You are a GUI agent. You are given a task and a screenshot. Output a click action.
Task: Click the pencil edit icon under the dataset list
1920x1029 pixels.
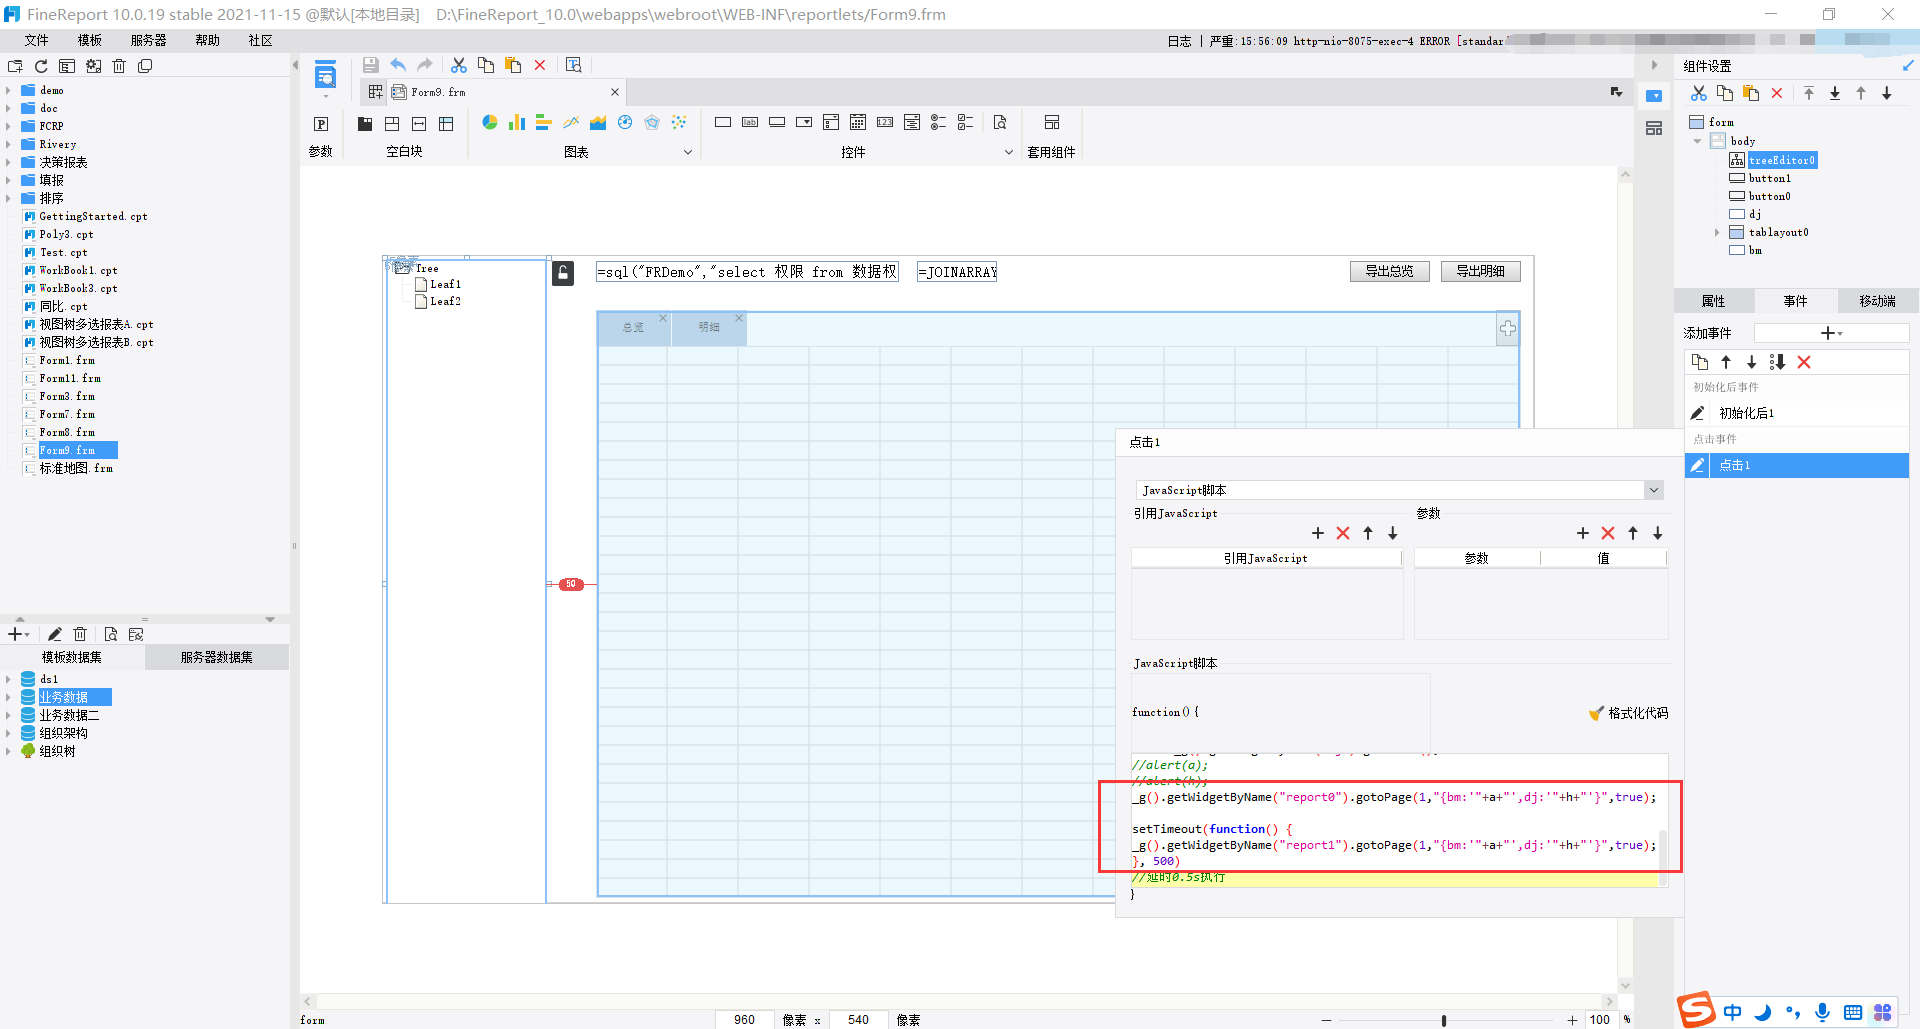(x=55, y=634)
